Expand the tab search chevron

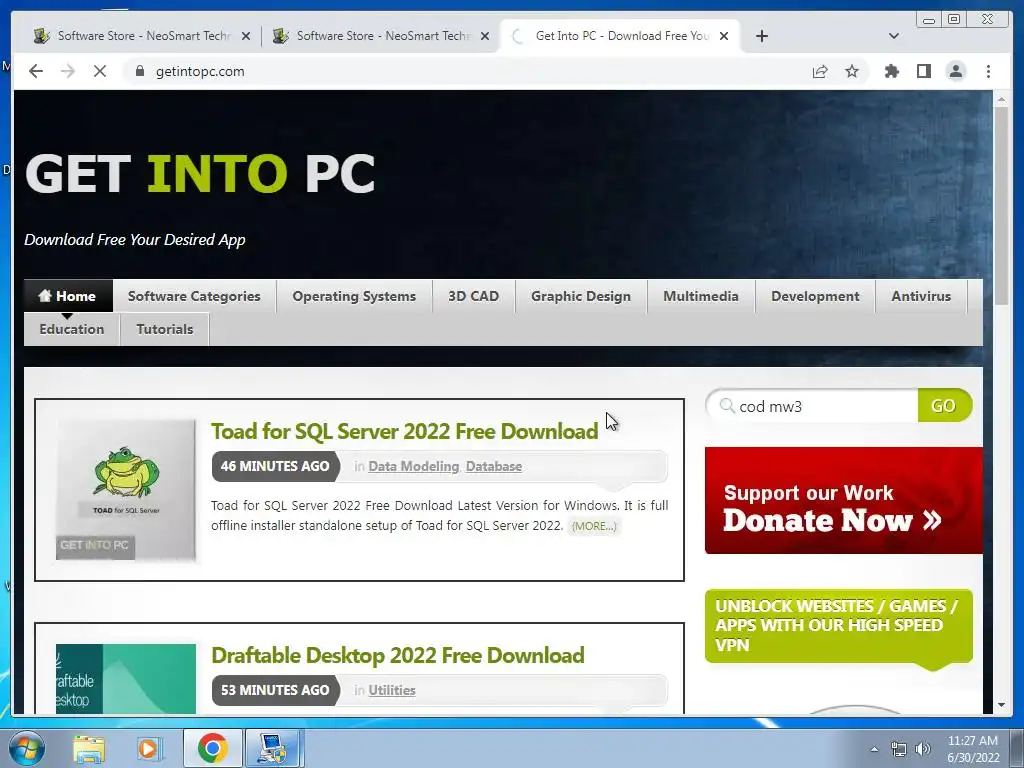pyautogui.click(x=894, y=36)
